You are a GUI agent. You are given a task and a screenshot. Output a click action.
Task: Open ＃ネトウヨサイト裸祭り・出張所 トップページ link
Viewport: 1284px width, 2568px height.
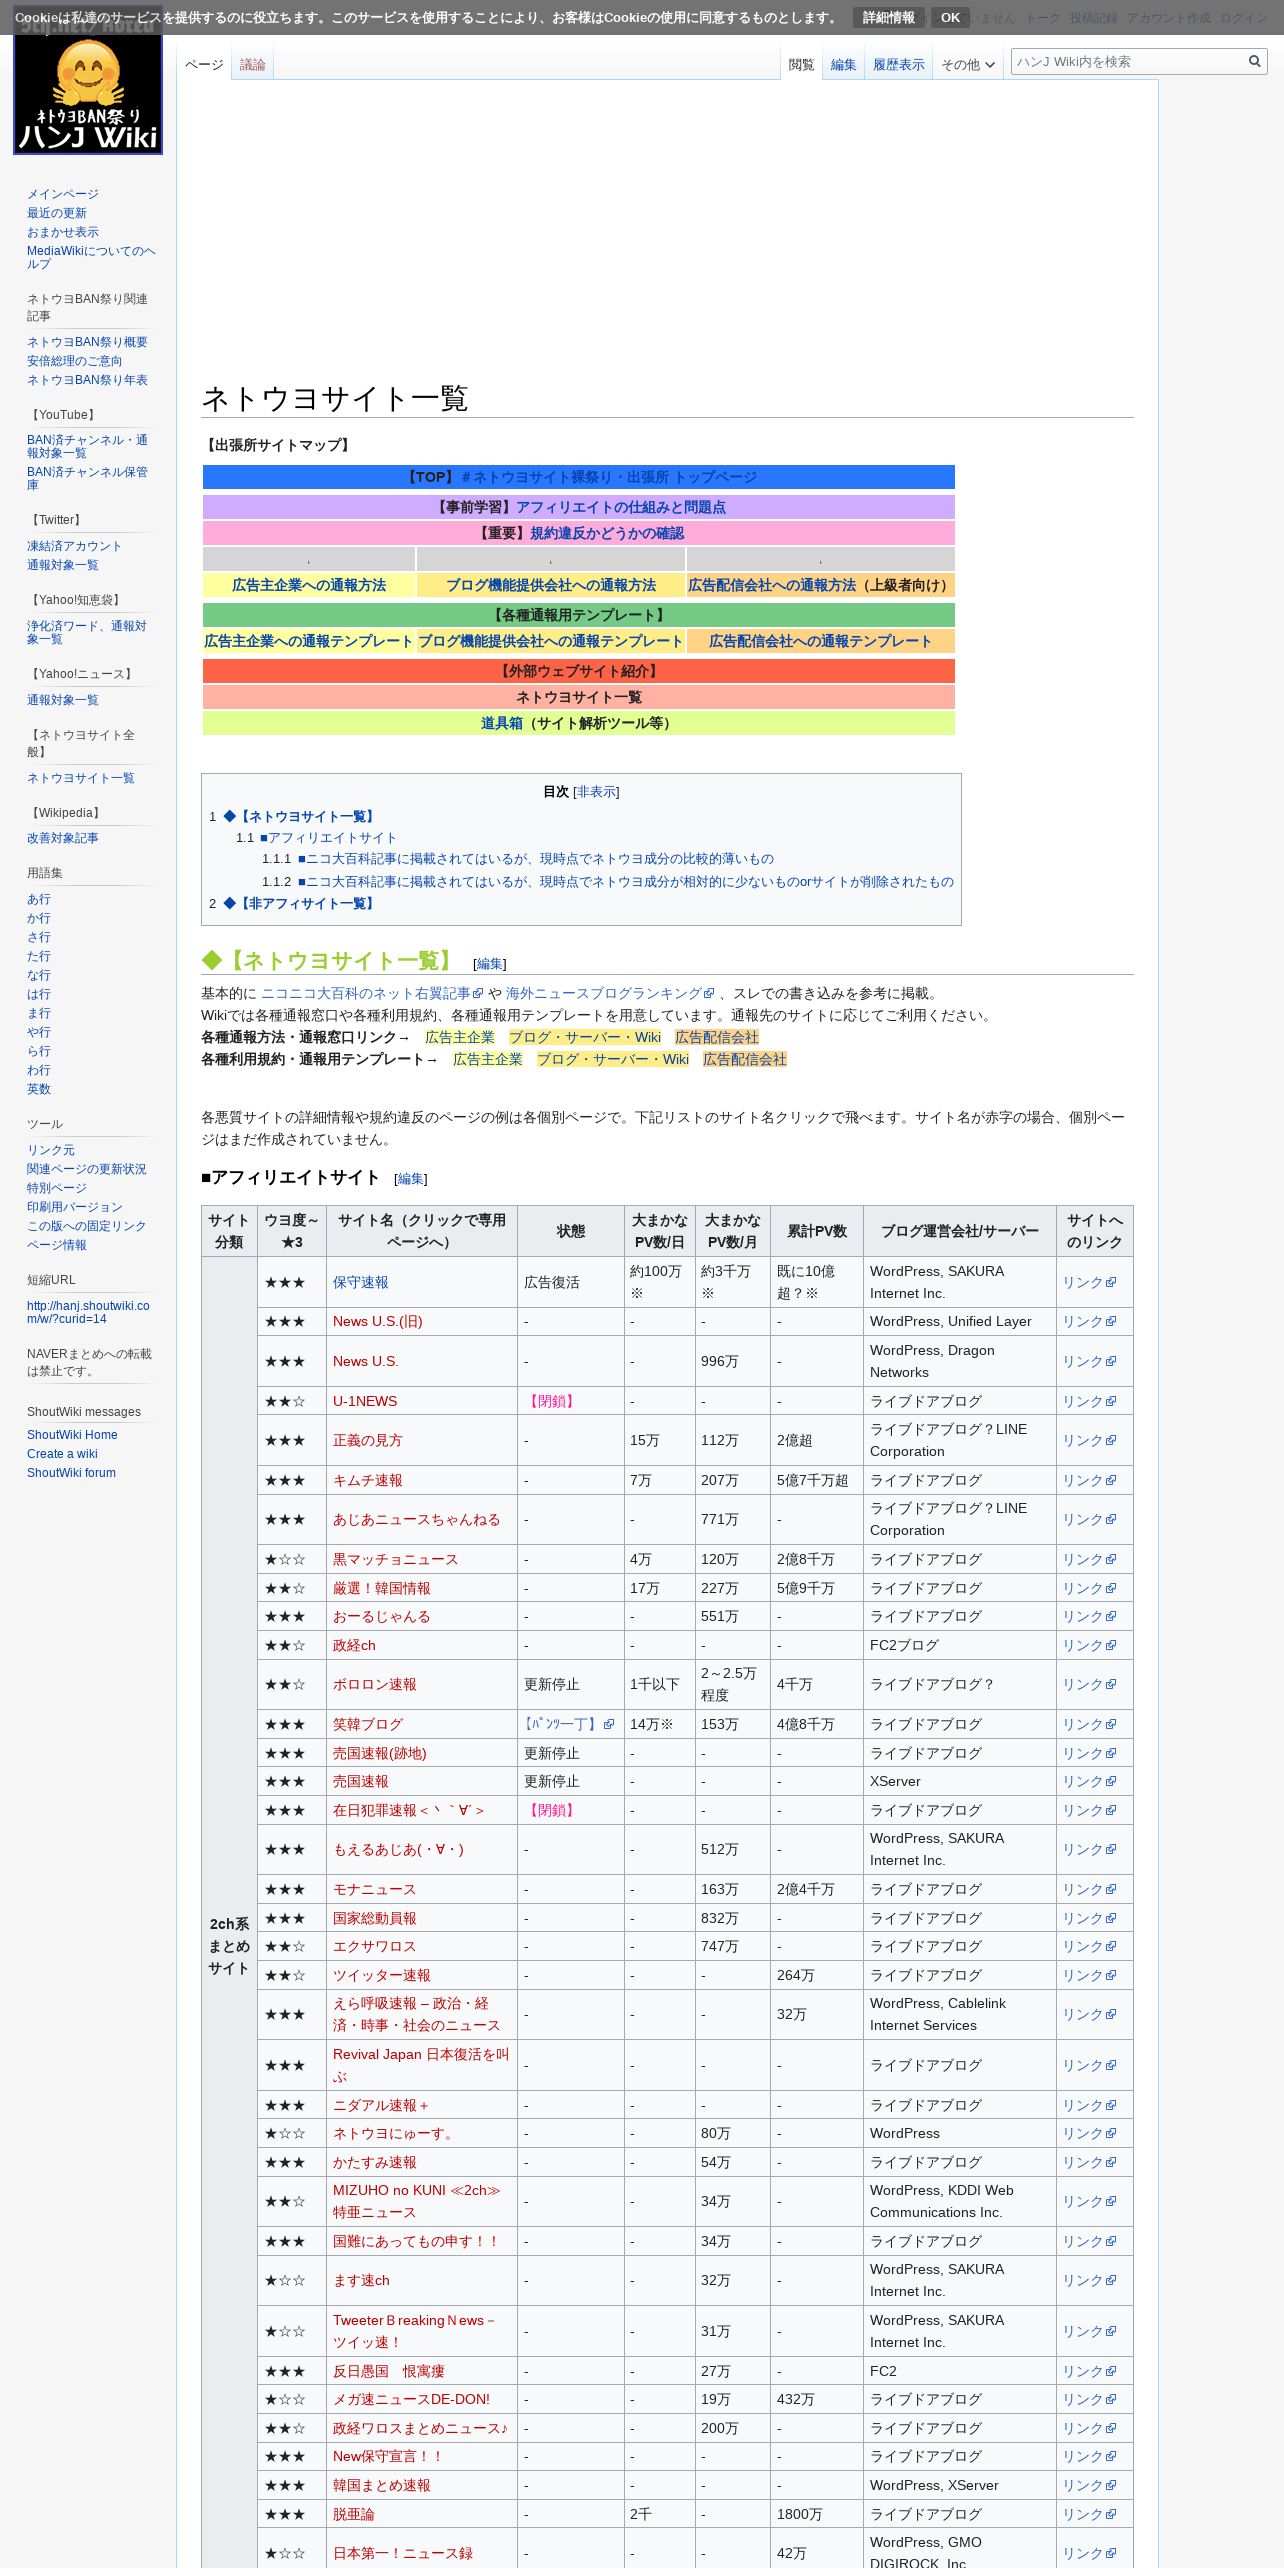(609, 478)
